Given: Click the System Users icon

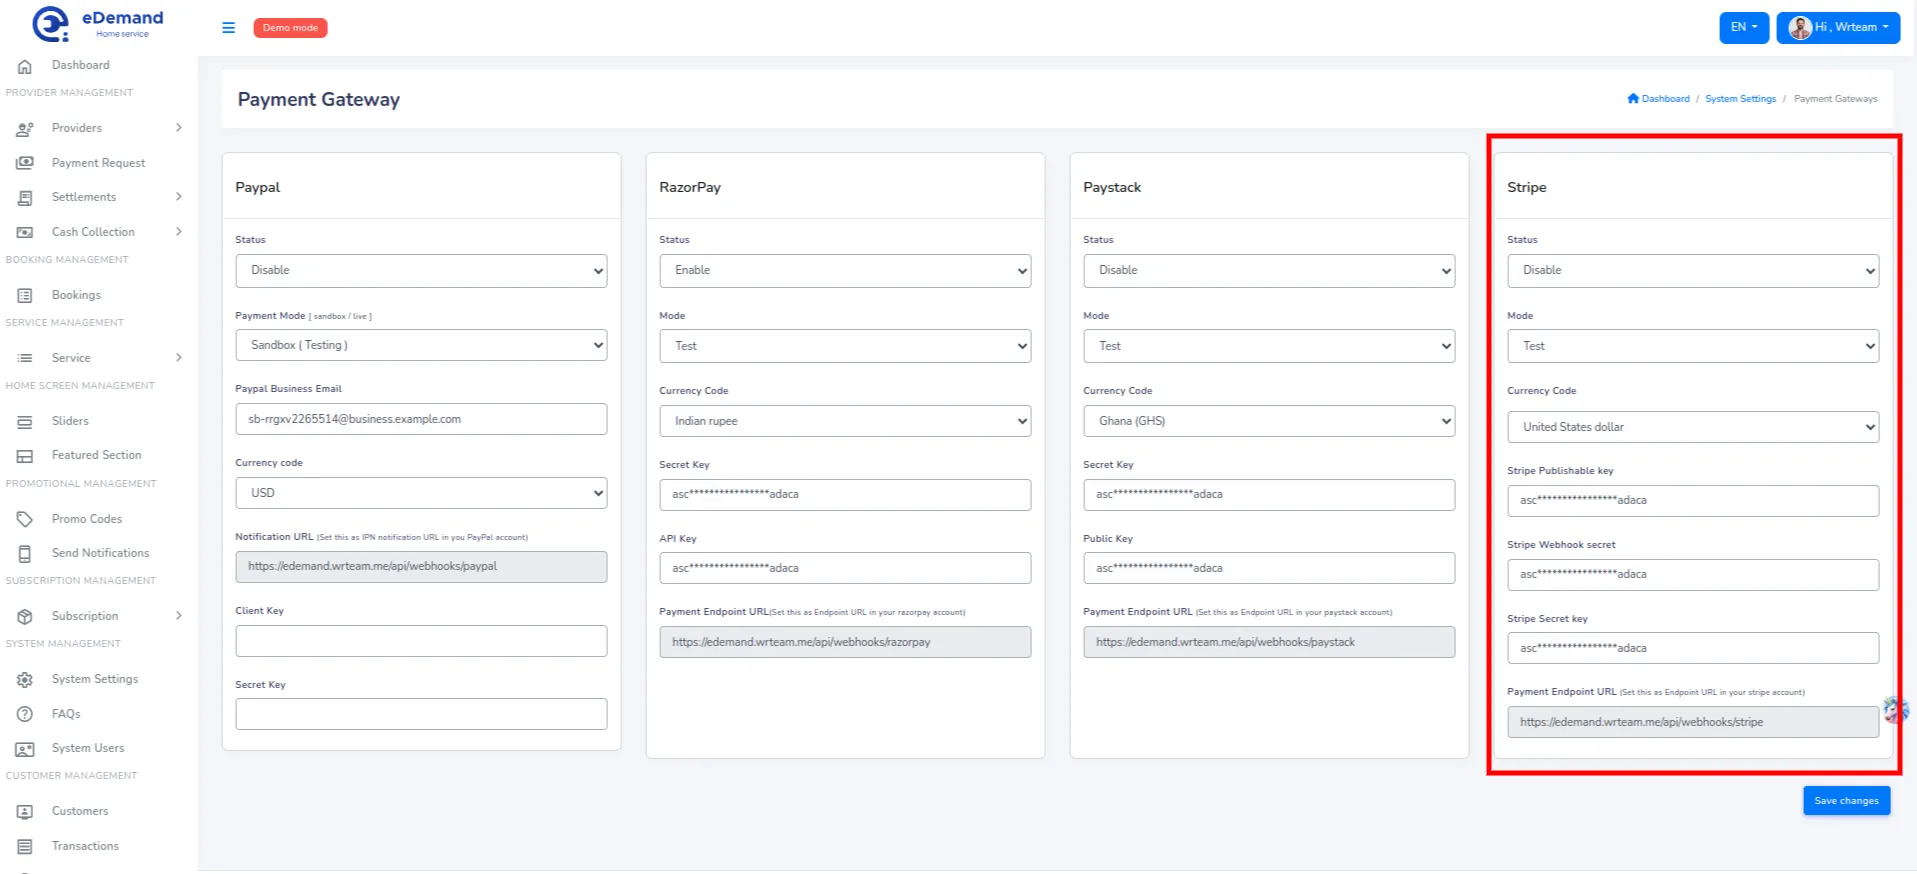Looking at the screenshot, I should pos(25,749).
